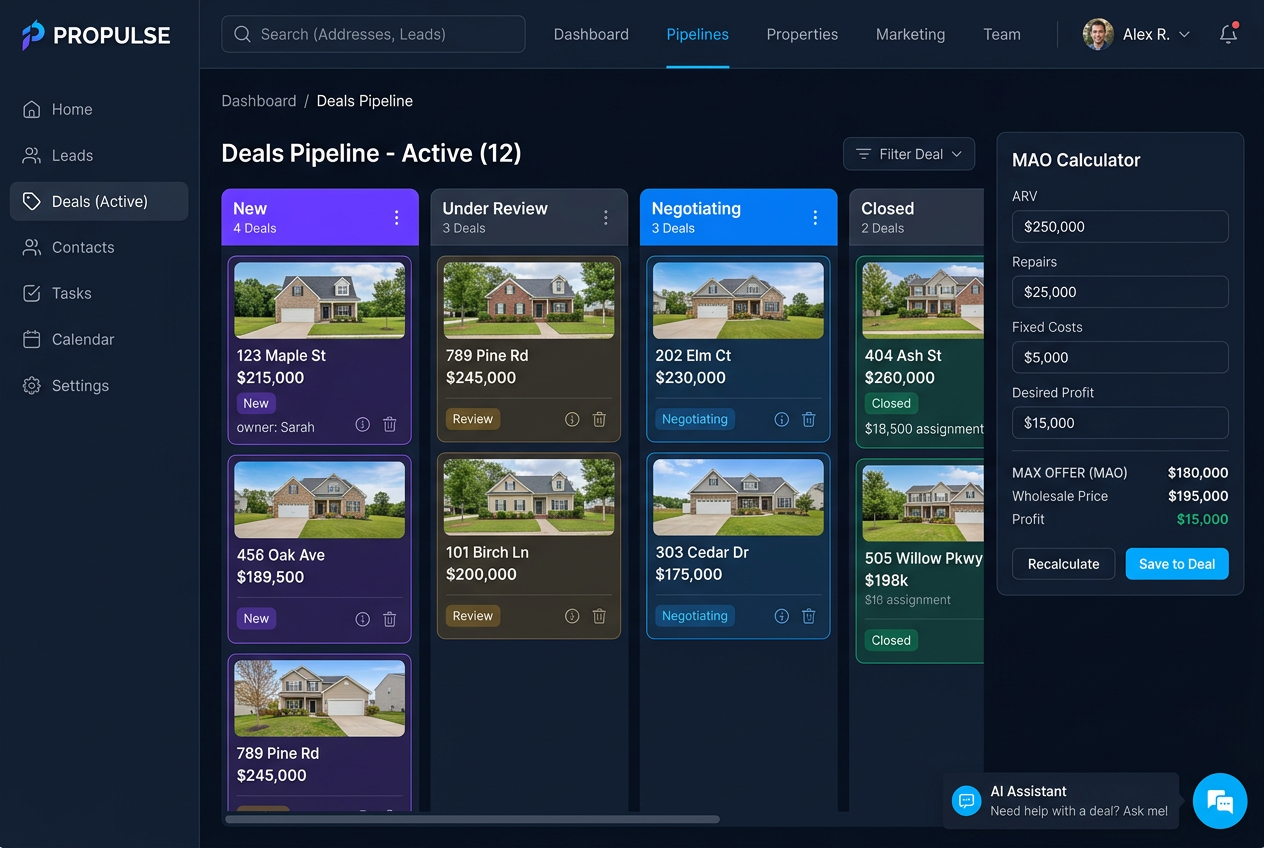1264x848 pixels.
Task: Open the Filter Deal dropdown
Action: [x=909, y=154]
